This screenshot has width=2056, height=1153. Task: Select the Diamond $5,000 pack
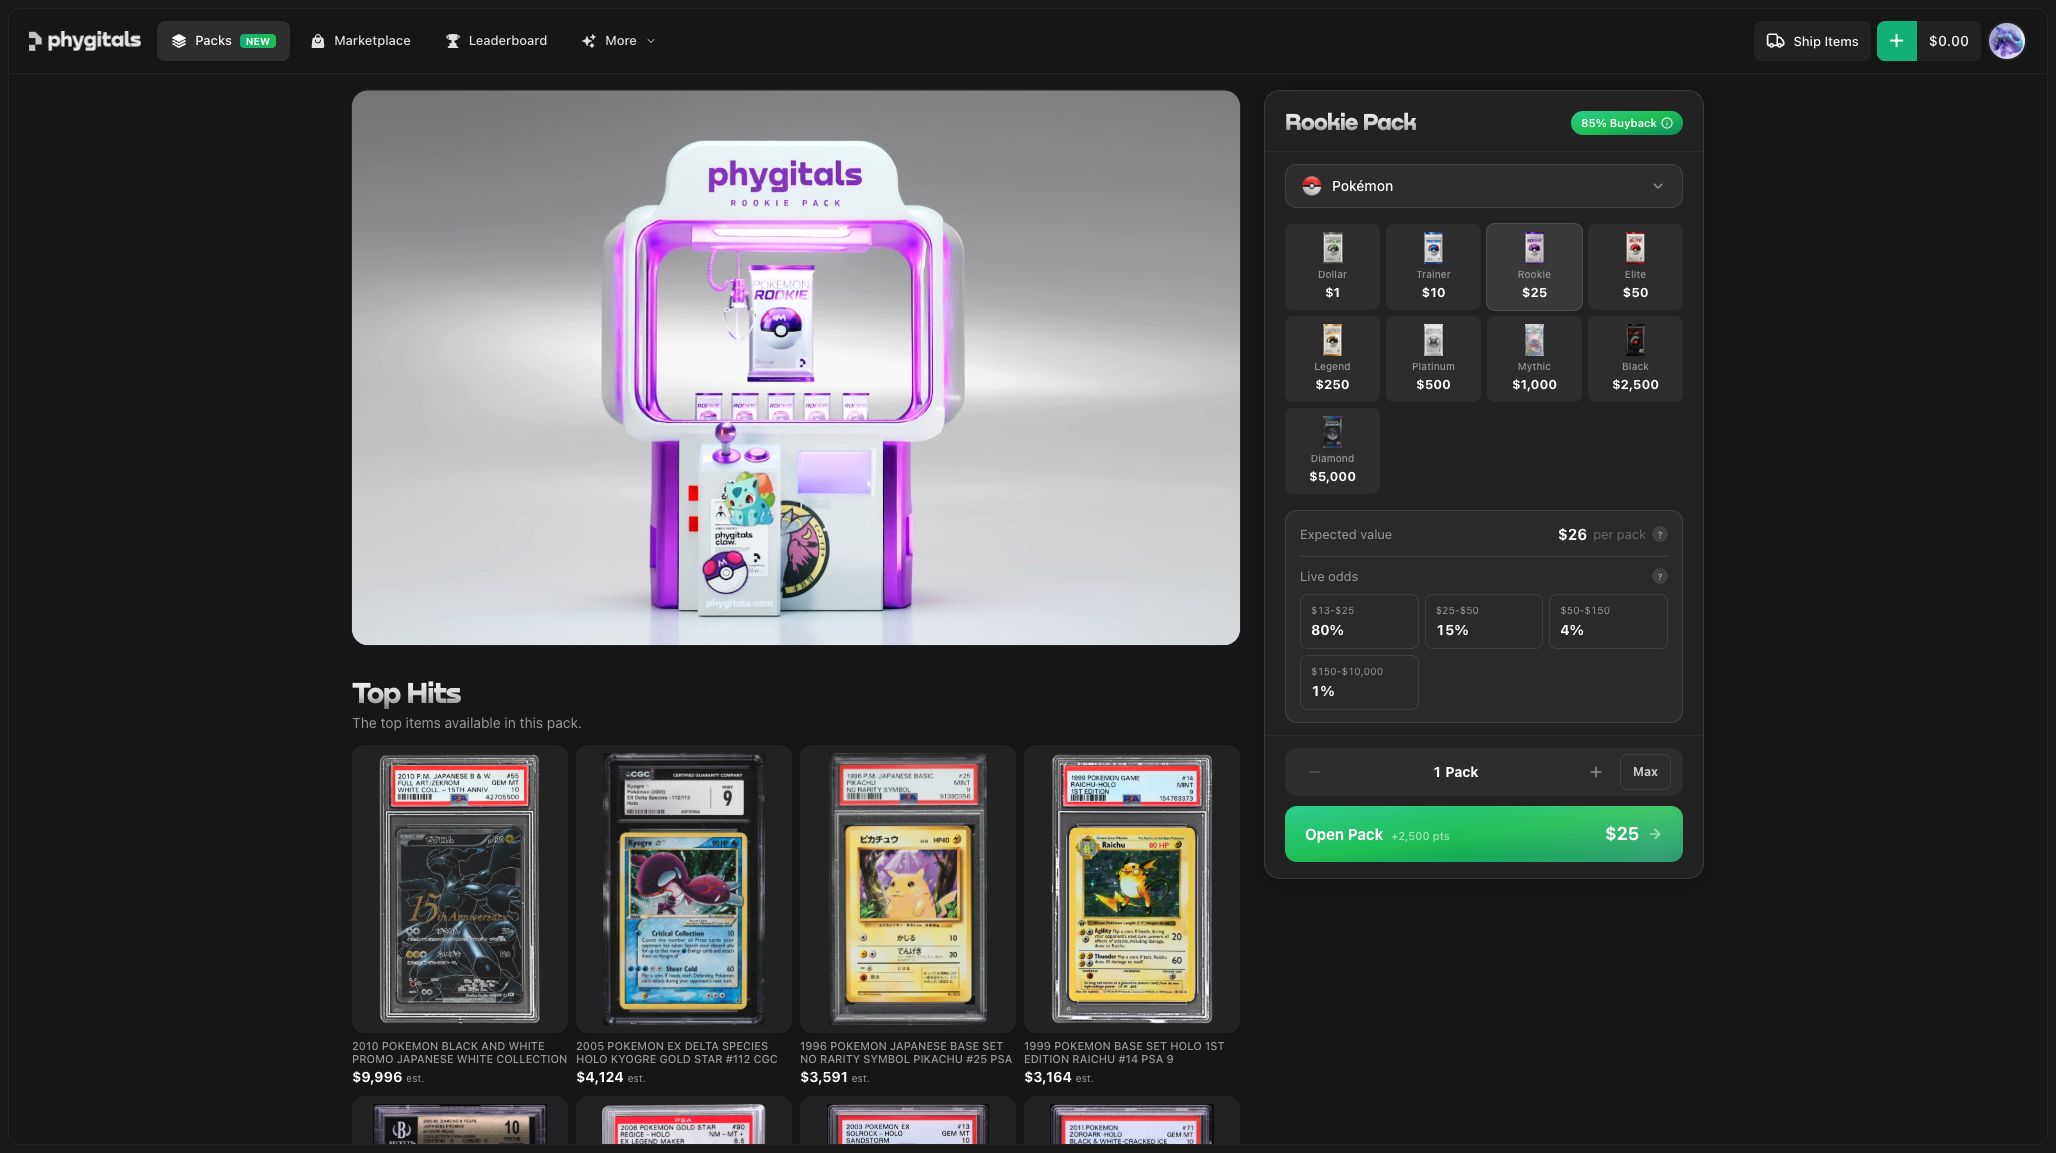click(x=1332, y=451)
